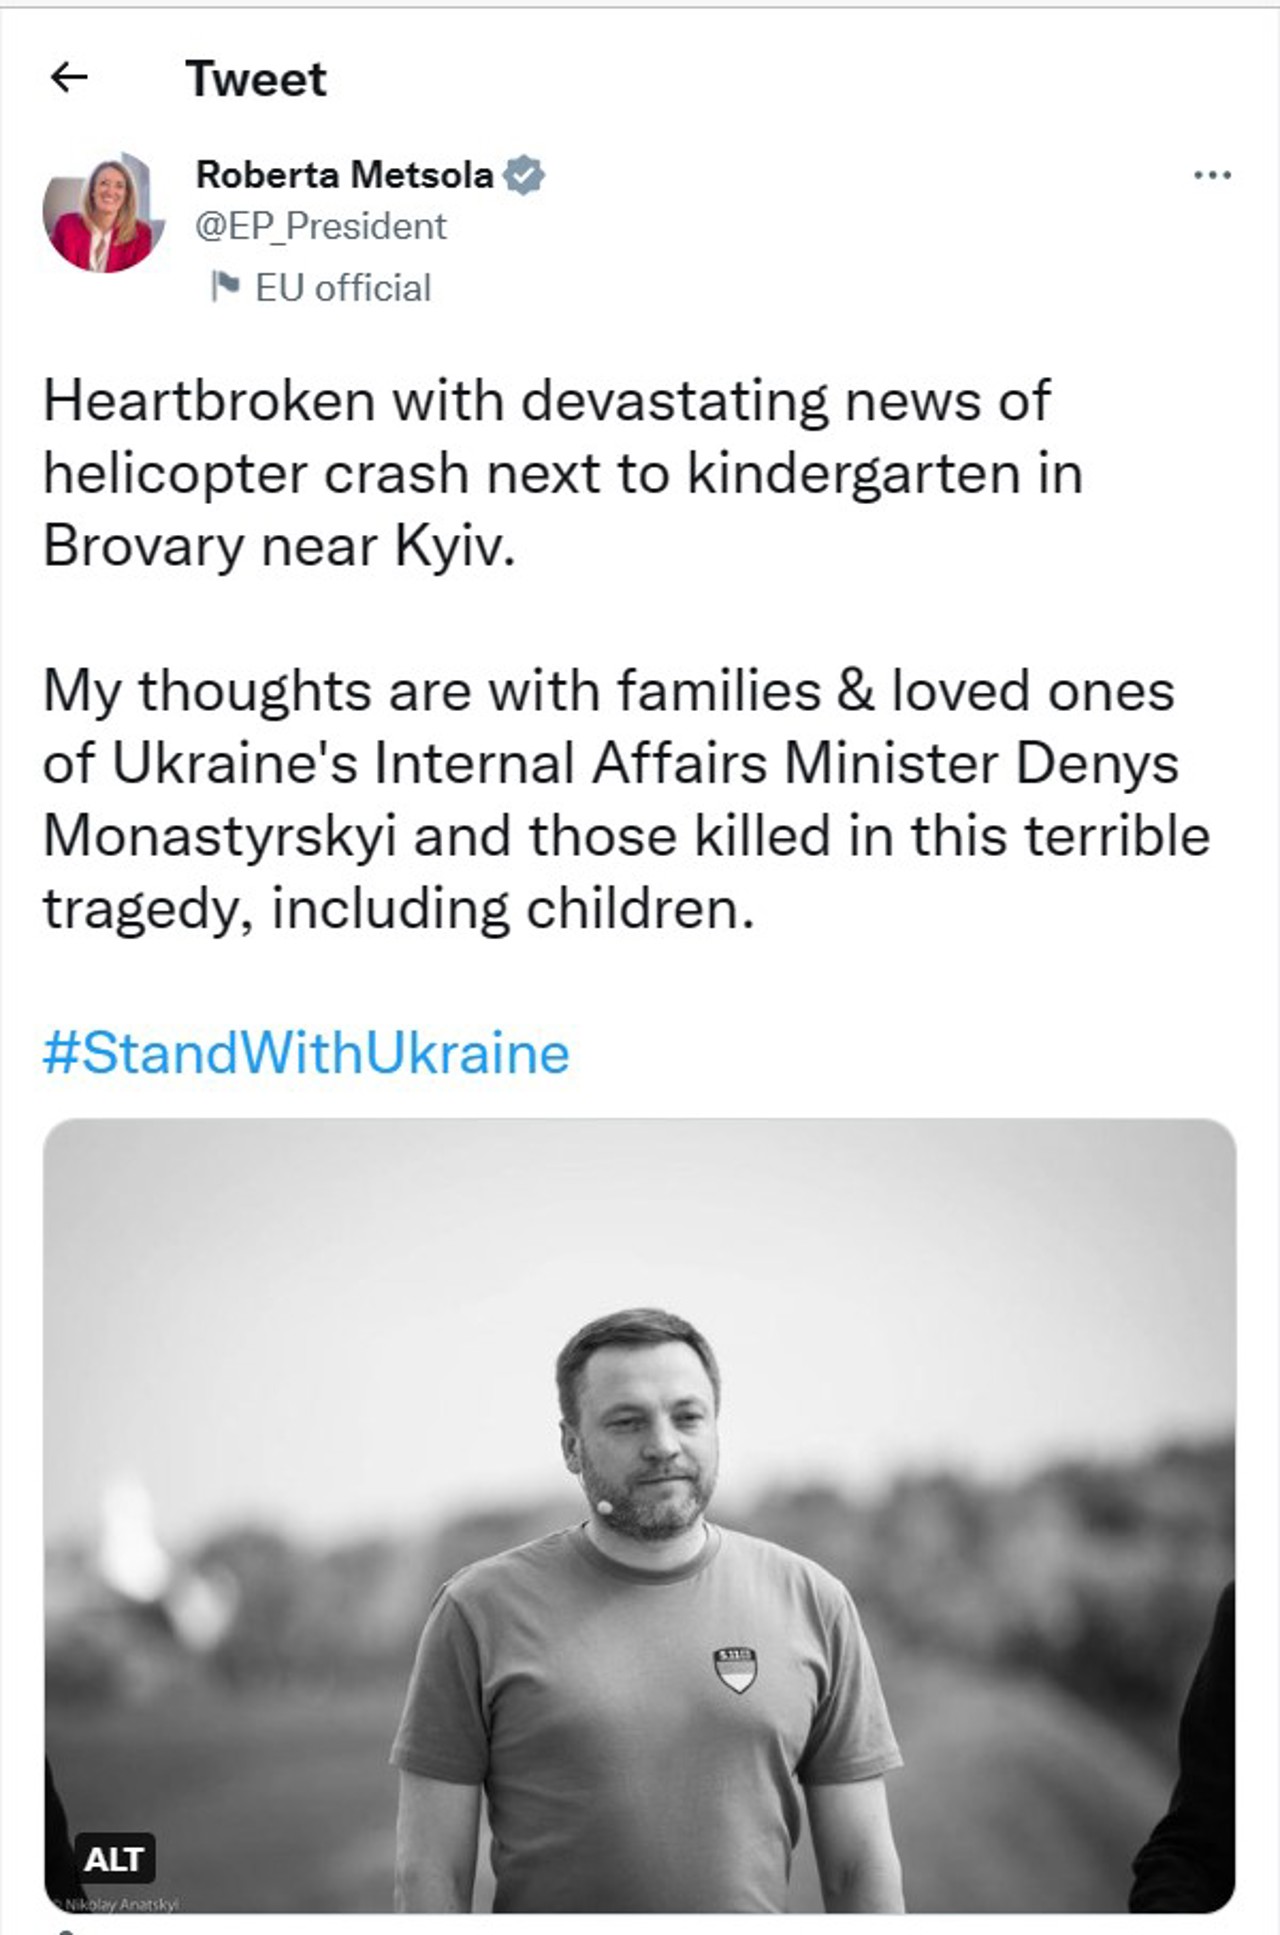The width and height of the screenshot is (1280, 1935).
Task: Click Monastyrskyi in the tweet text
Action: [x=220, y=836]
